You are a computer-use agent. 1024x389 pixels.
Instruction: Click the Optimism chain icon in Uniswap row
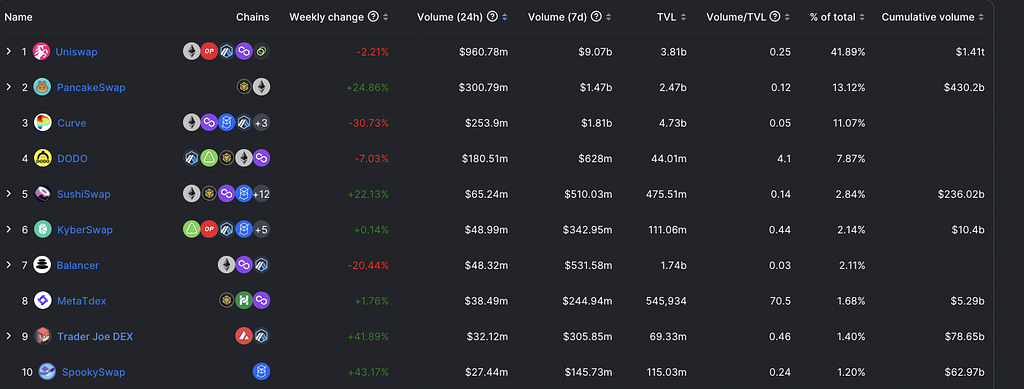tap(208, 52)
